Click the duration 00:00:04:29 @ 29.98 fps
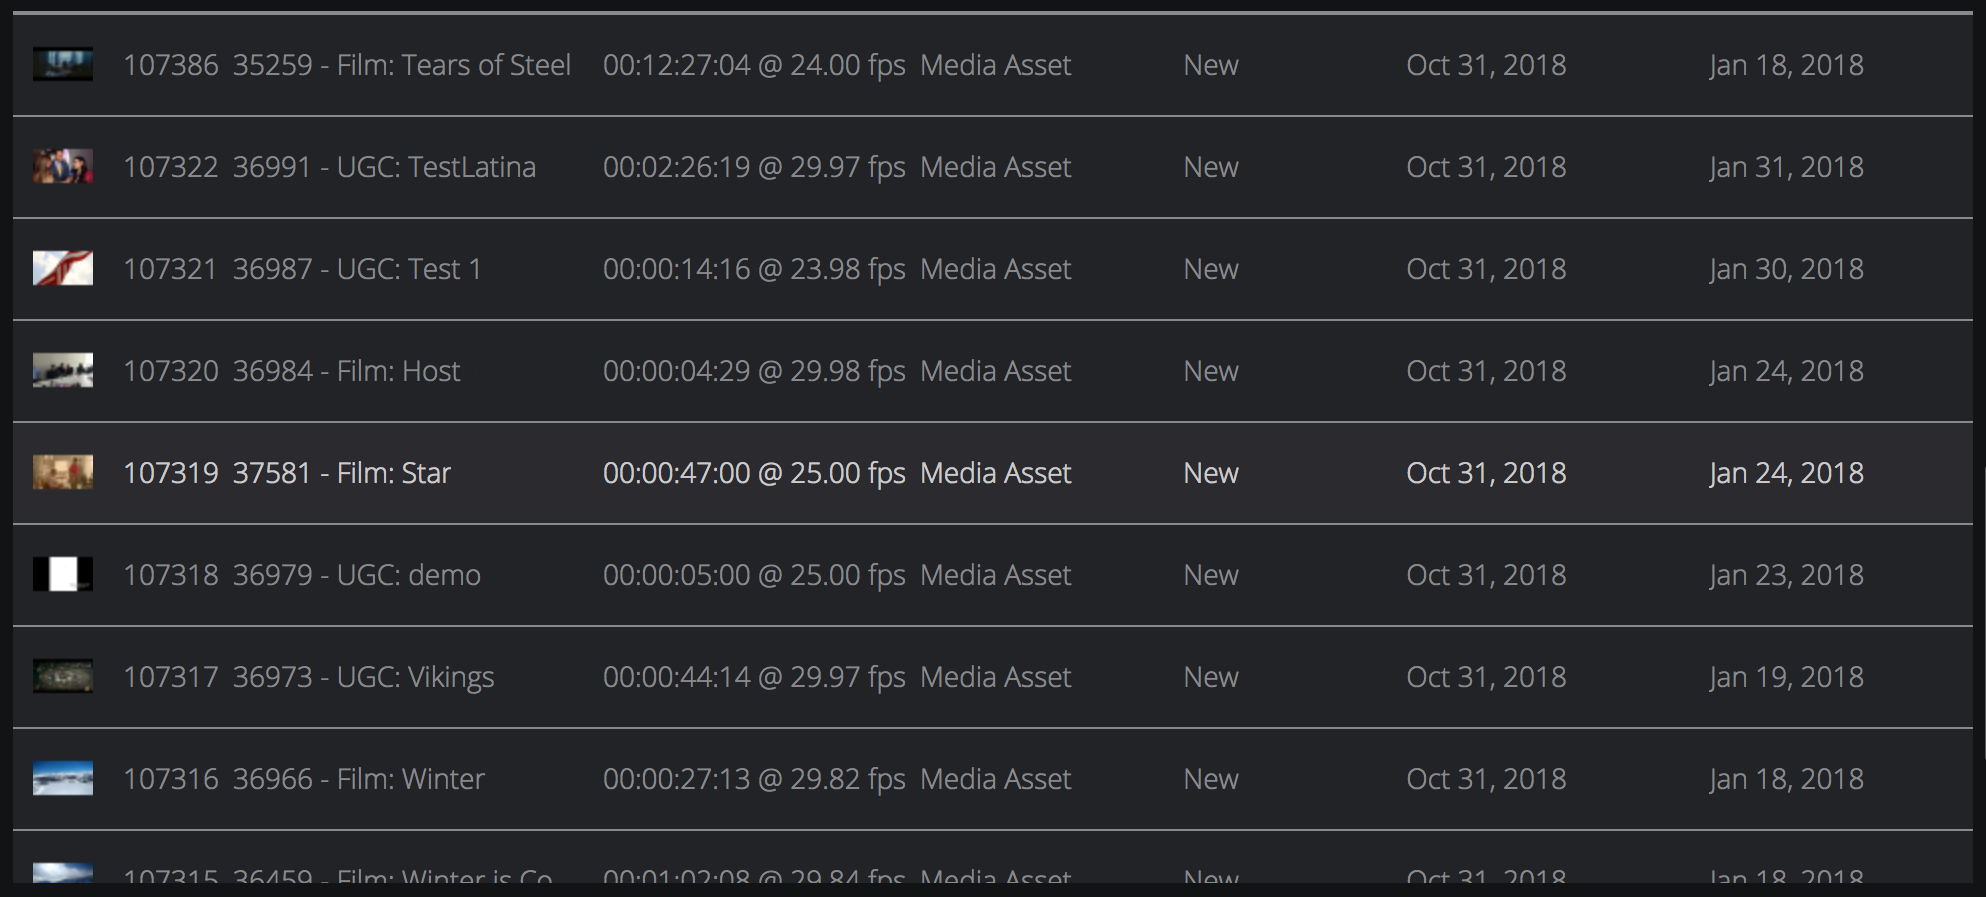Screen dimensions: 1986x897 pos(754,371)
